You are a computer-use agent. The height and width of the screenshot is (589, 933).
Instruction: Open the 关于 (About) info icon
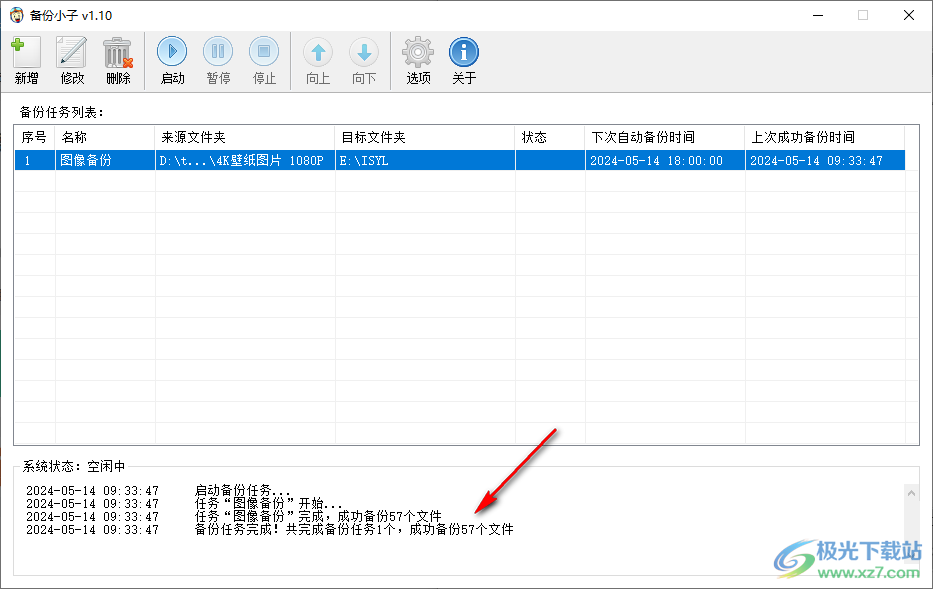pyautogui.click(x=464, y=52)
